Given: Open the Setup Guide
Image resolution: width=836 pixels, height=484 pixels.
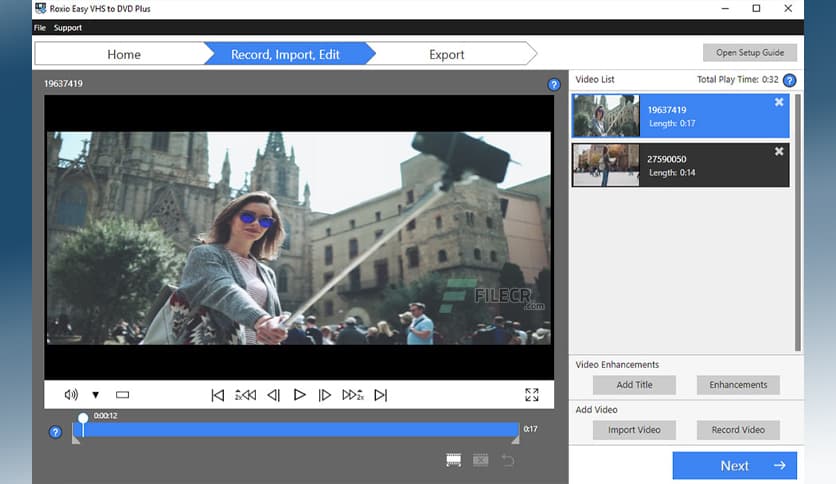Looking at the screenshot, I should [x=750, y=52].
